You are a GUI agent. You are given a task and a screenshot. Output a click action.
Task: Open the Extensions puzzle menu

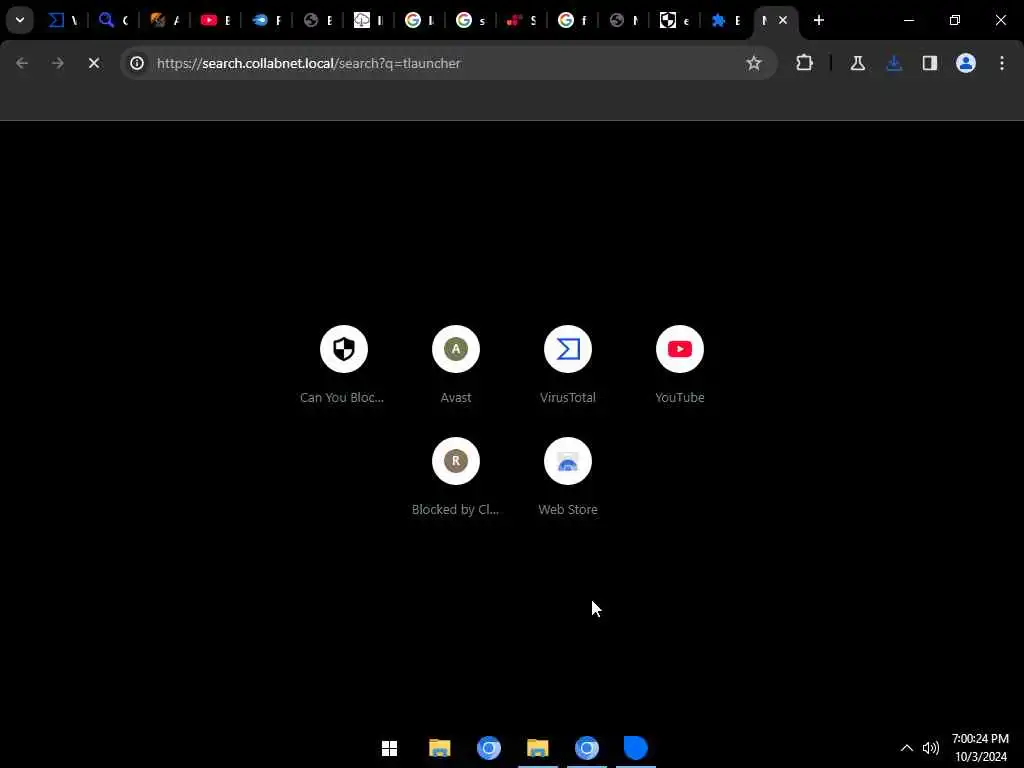click(x=805, y=63)
